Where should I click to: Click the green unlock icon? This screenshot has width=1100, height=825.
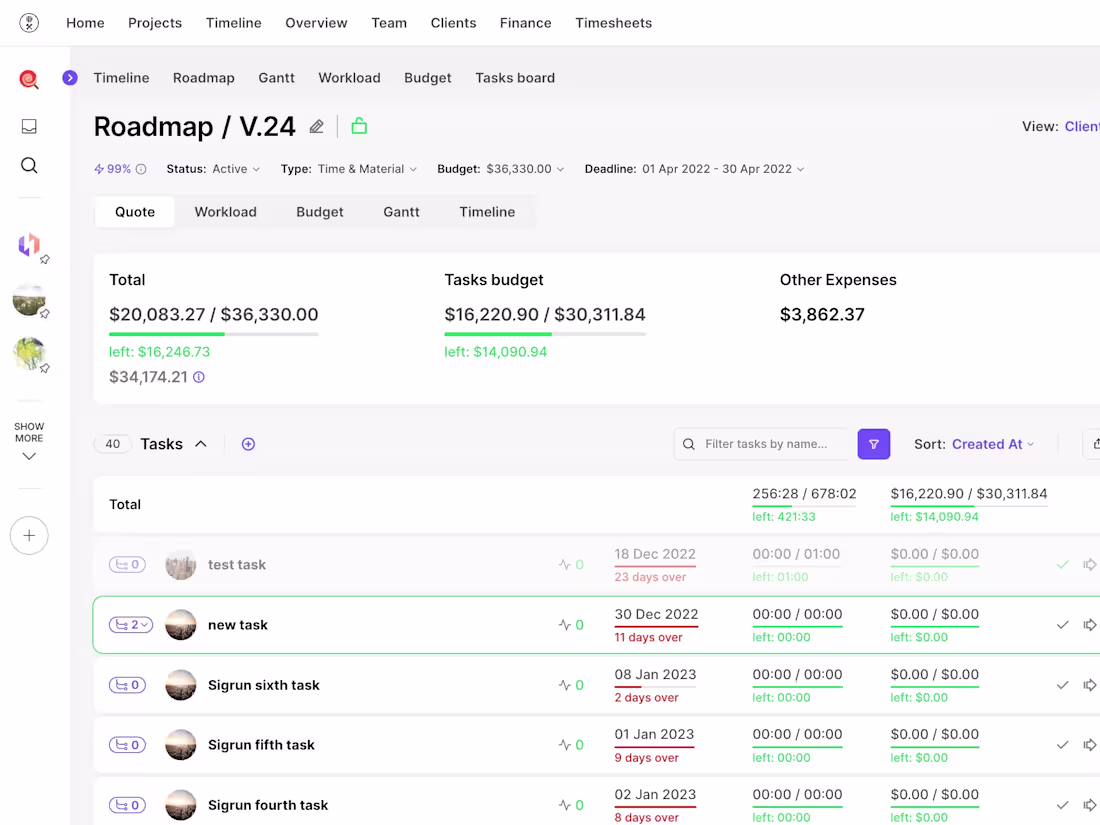pos(359,126)
